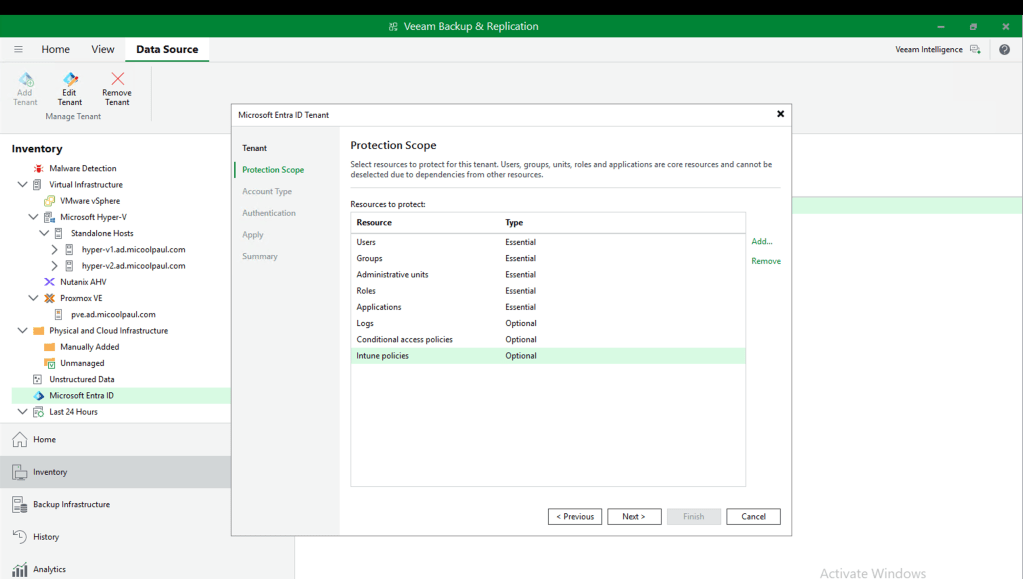This screenshot has width=1023, height=579.
Task: Select Protection Scope wizard step
Action: coord(273,170)
